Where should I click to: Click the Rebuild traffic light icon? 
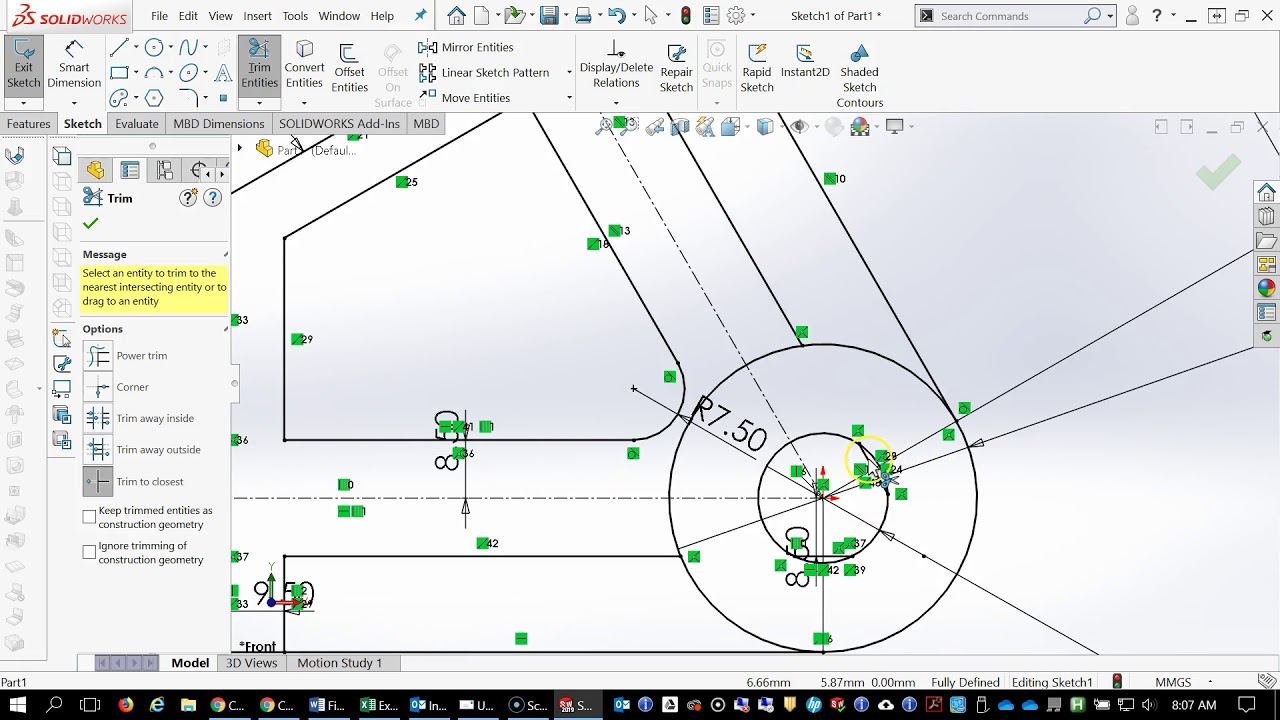click(685, 15)
